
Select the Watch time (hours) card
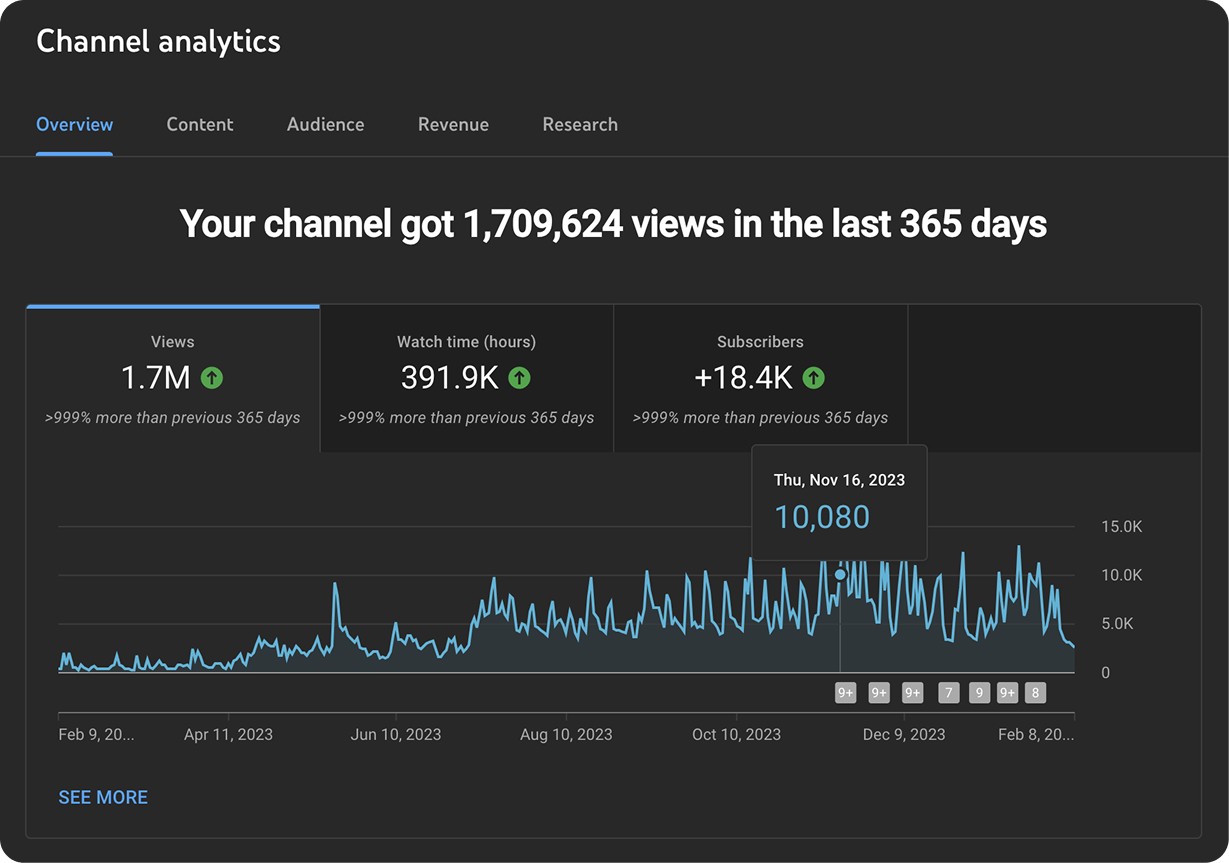[x=467, y=379]
